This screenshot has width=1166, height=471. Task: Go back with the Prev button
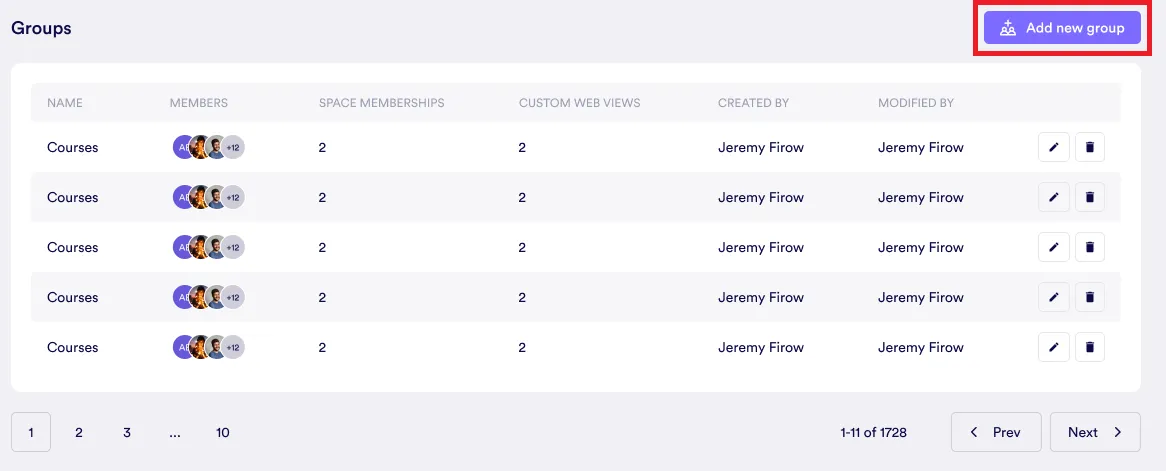click(995, 432)
